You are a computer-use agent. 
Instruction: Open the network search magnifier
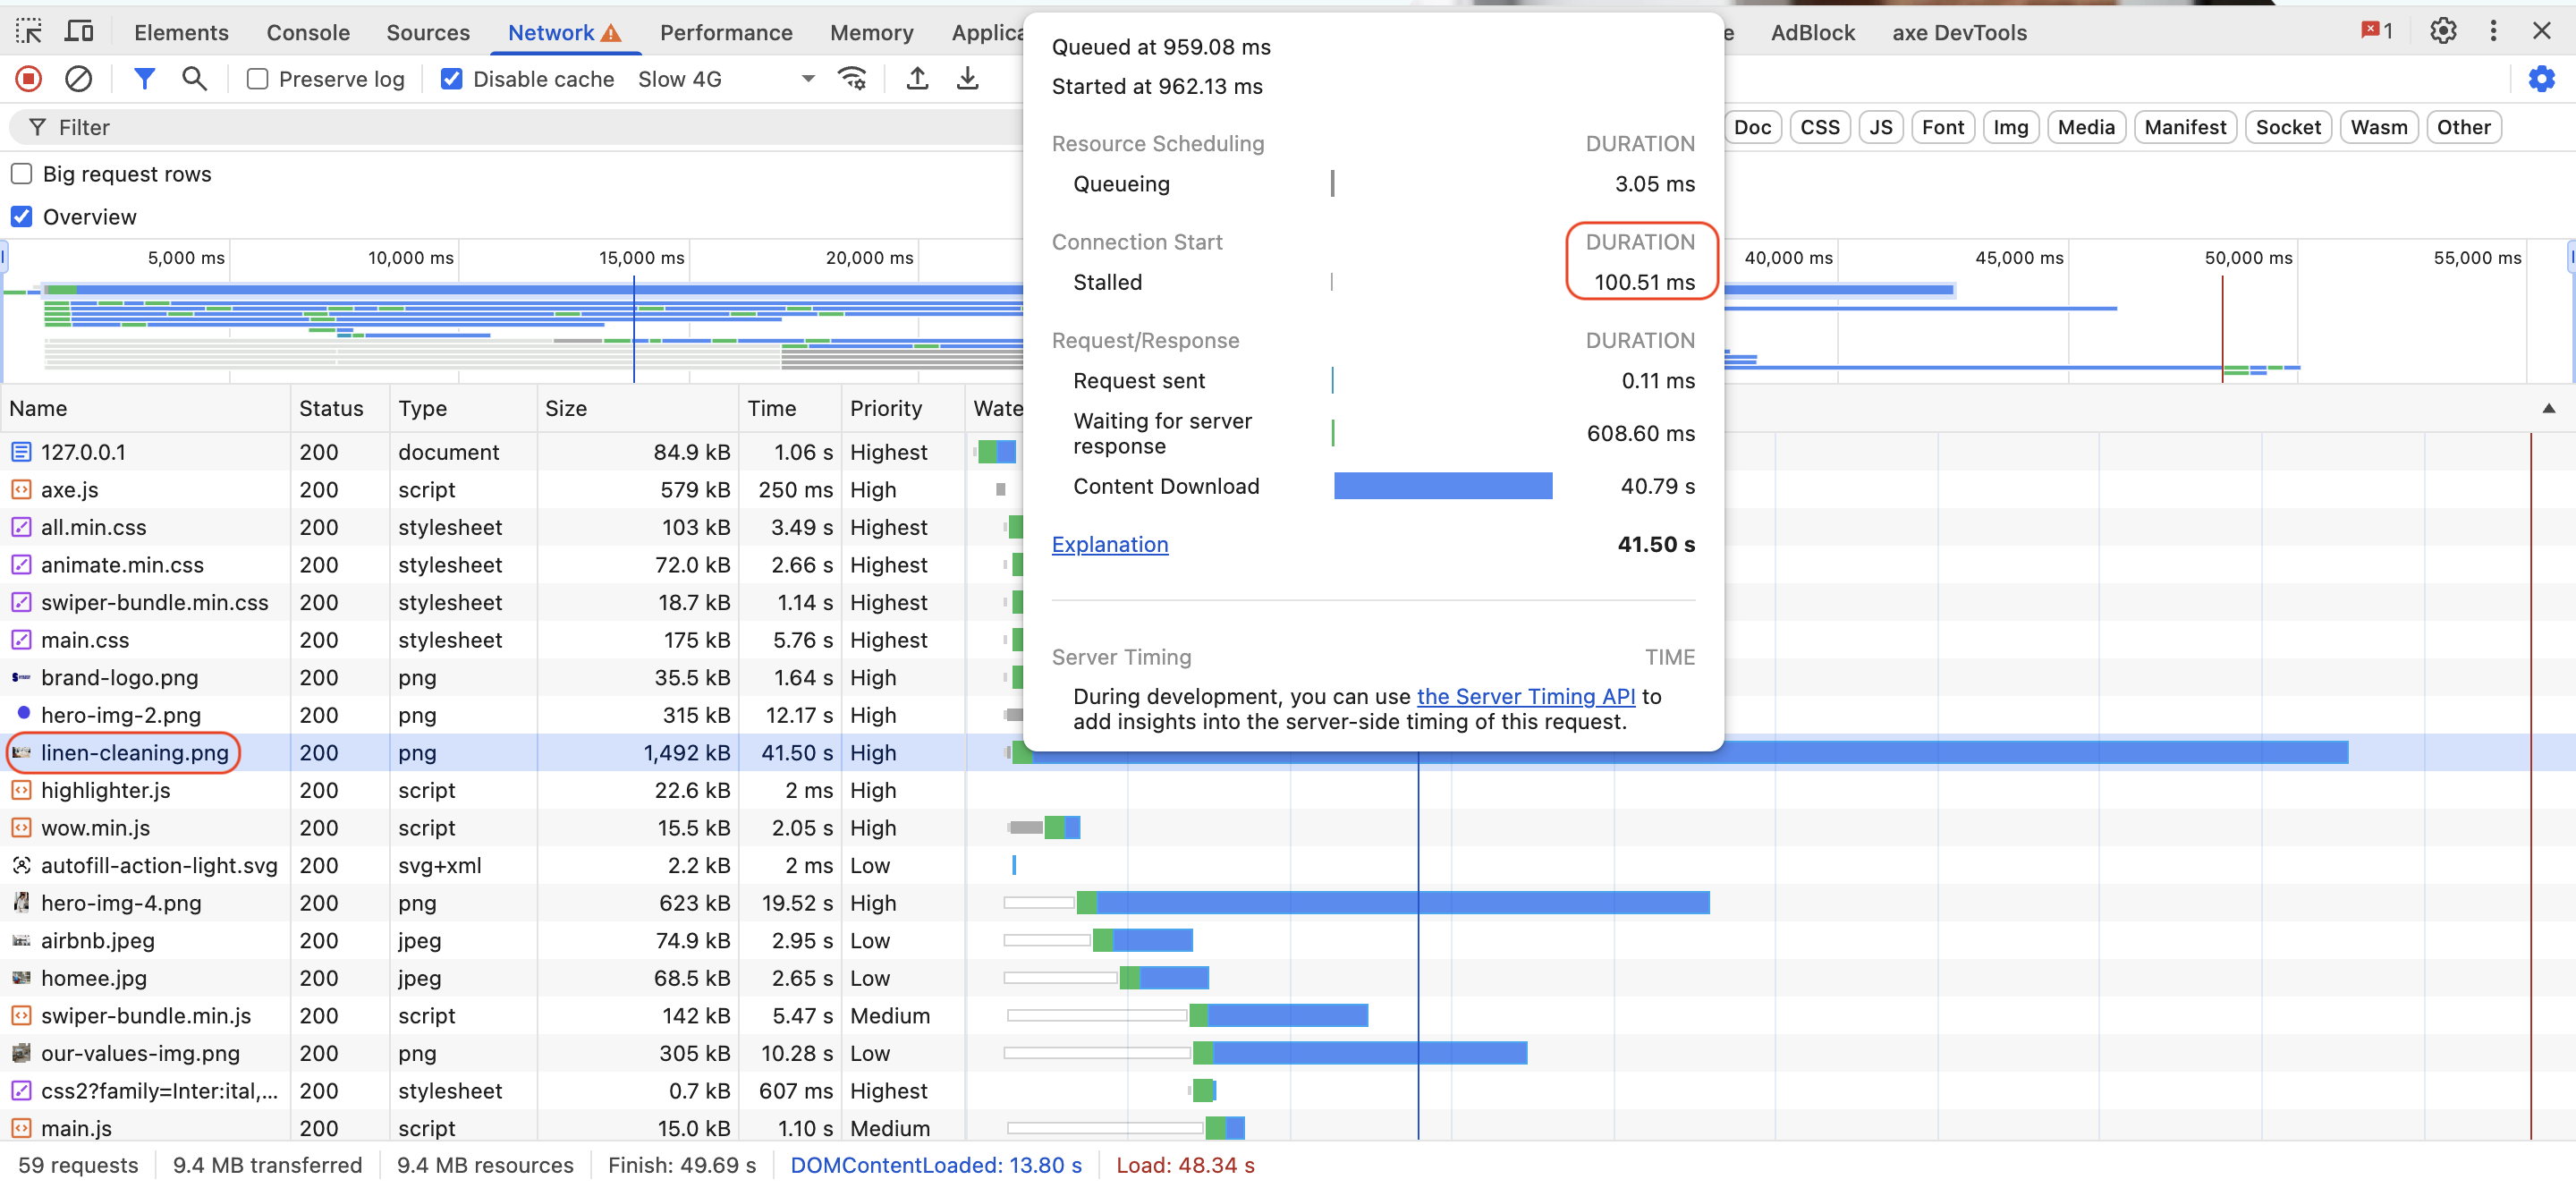pyautogui.click(x=194, y=79)
